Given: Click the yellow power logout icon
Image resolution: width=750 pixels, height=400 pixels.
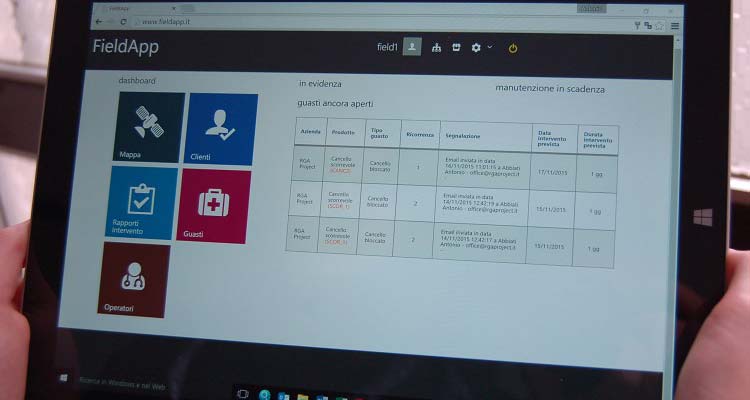Looking at the screenshot, I should 514,47.
